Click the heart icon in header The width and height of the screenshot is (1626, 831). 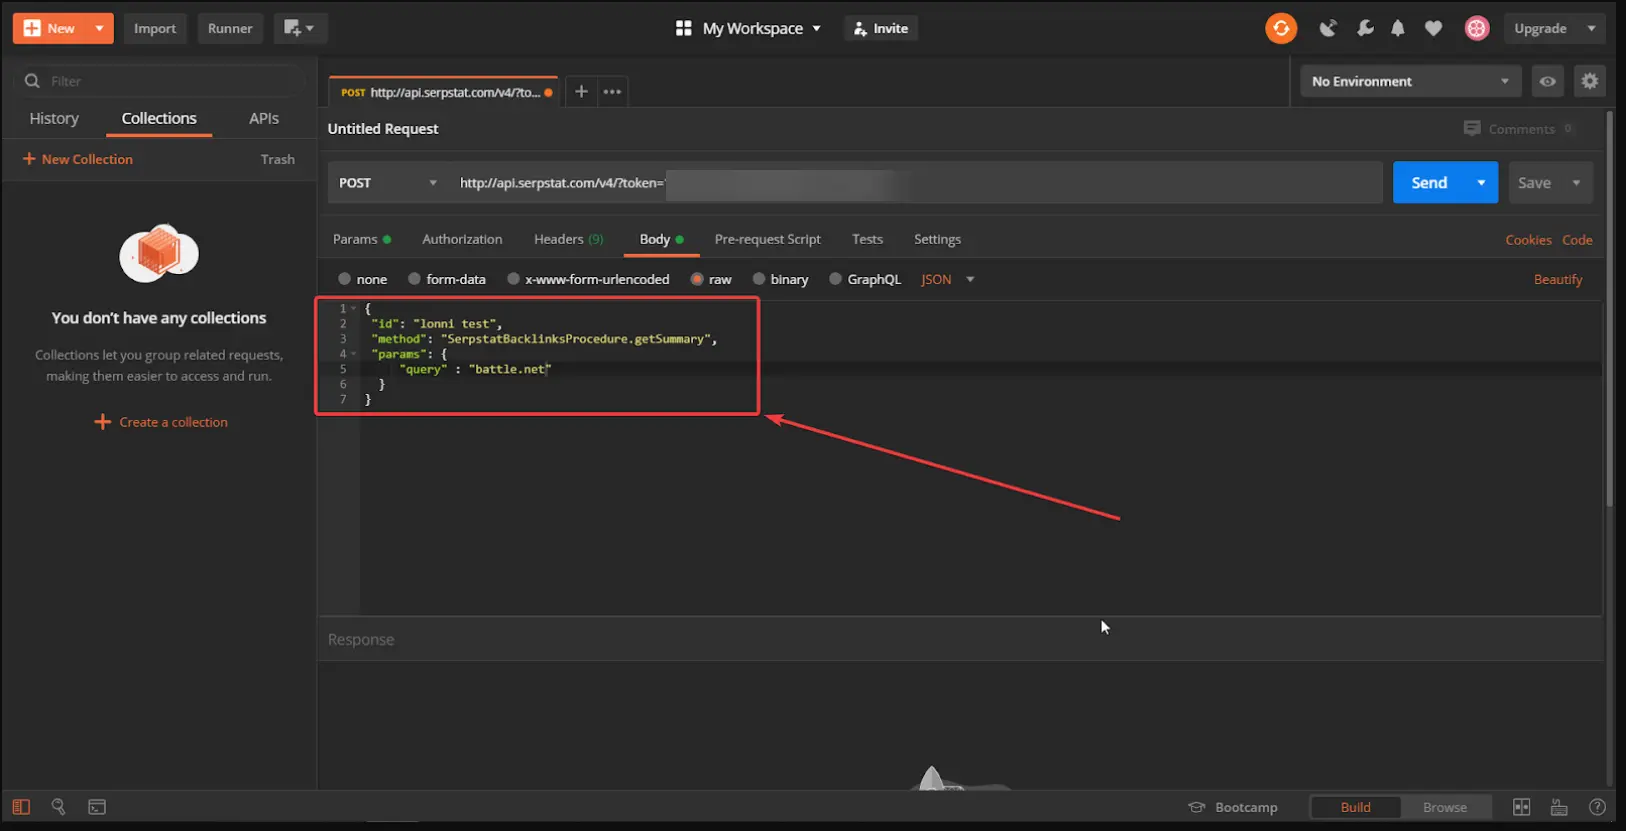point(1434,28)
